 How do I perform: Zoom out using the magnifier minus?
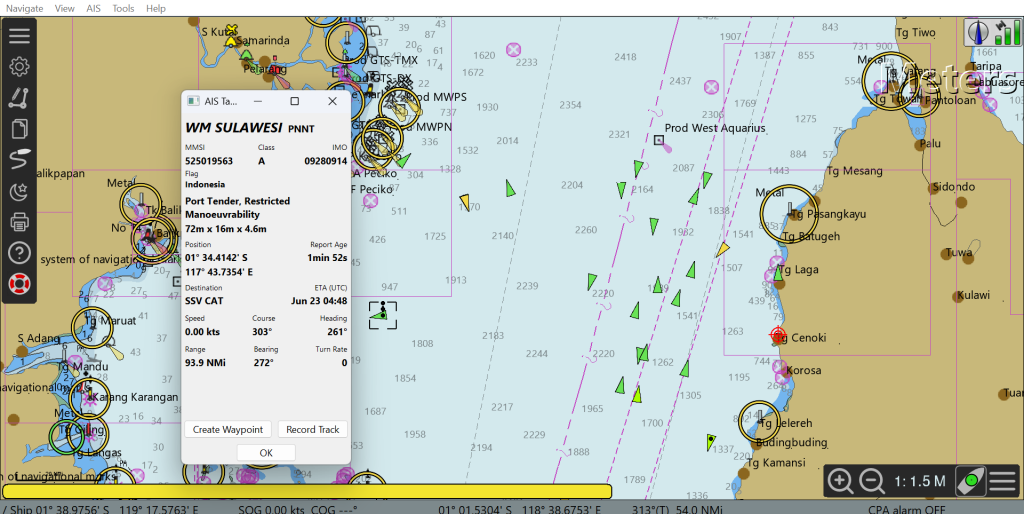click(x=872, y=481)
